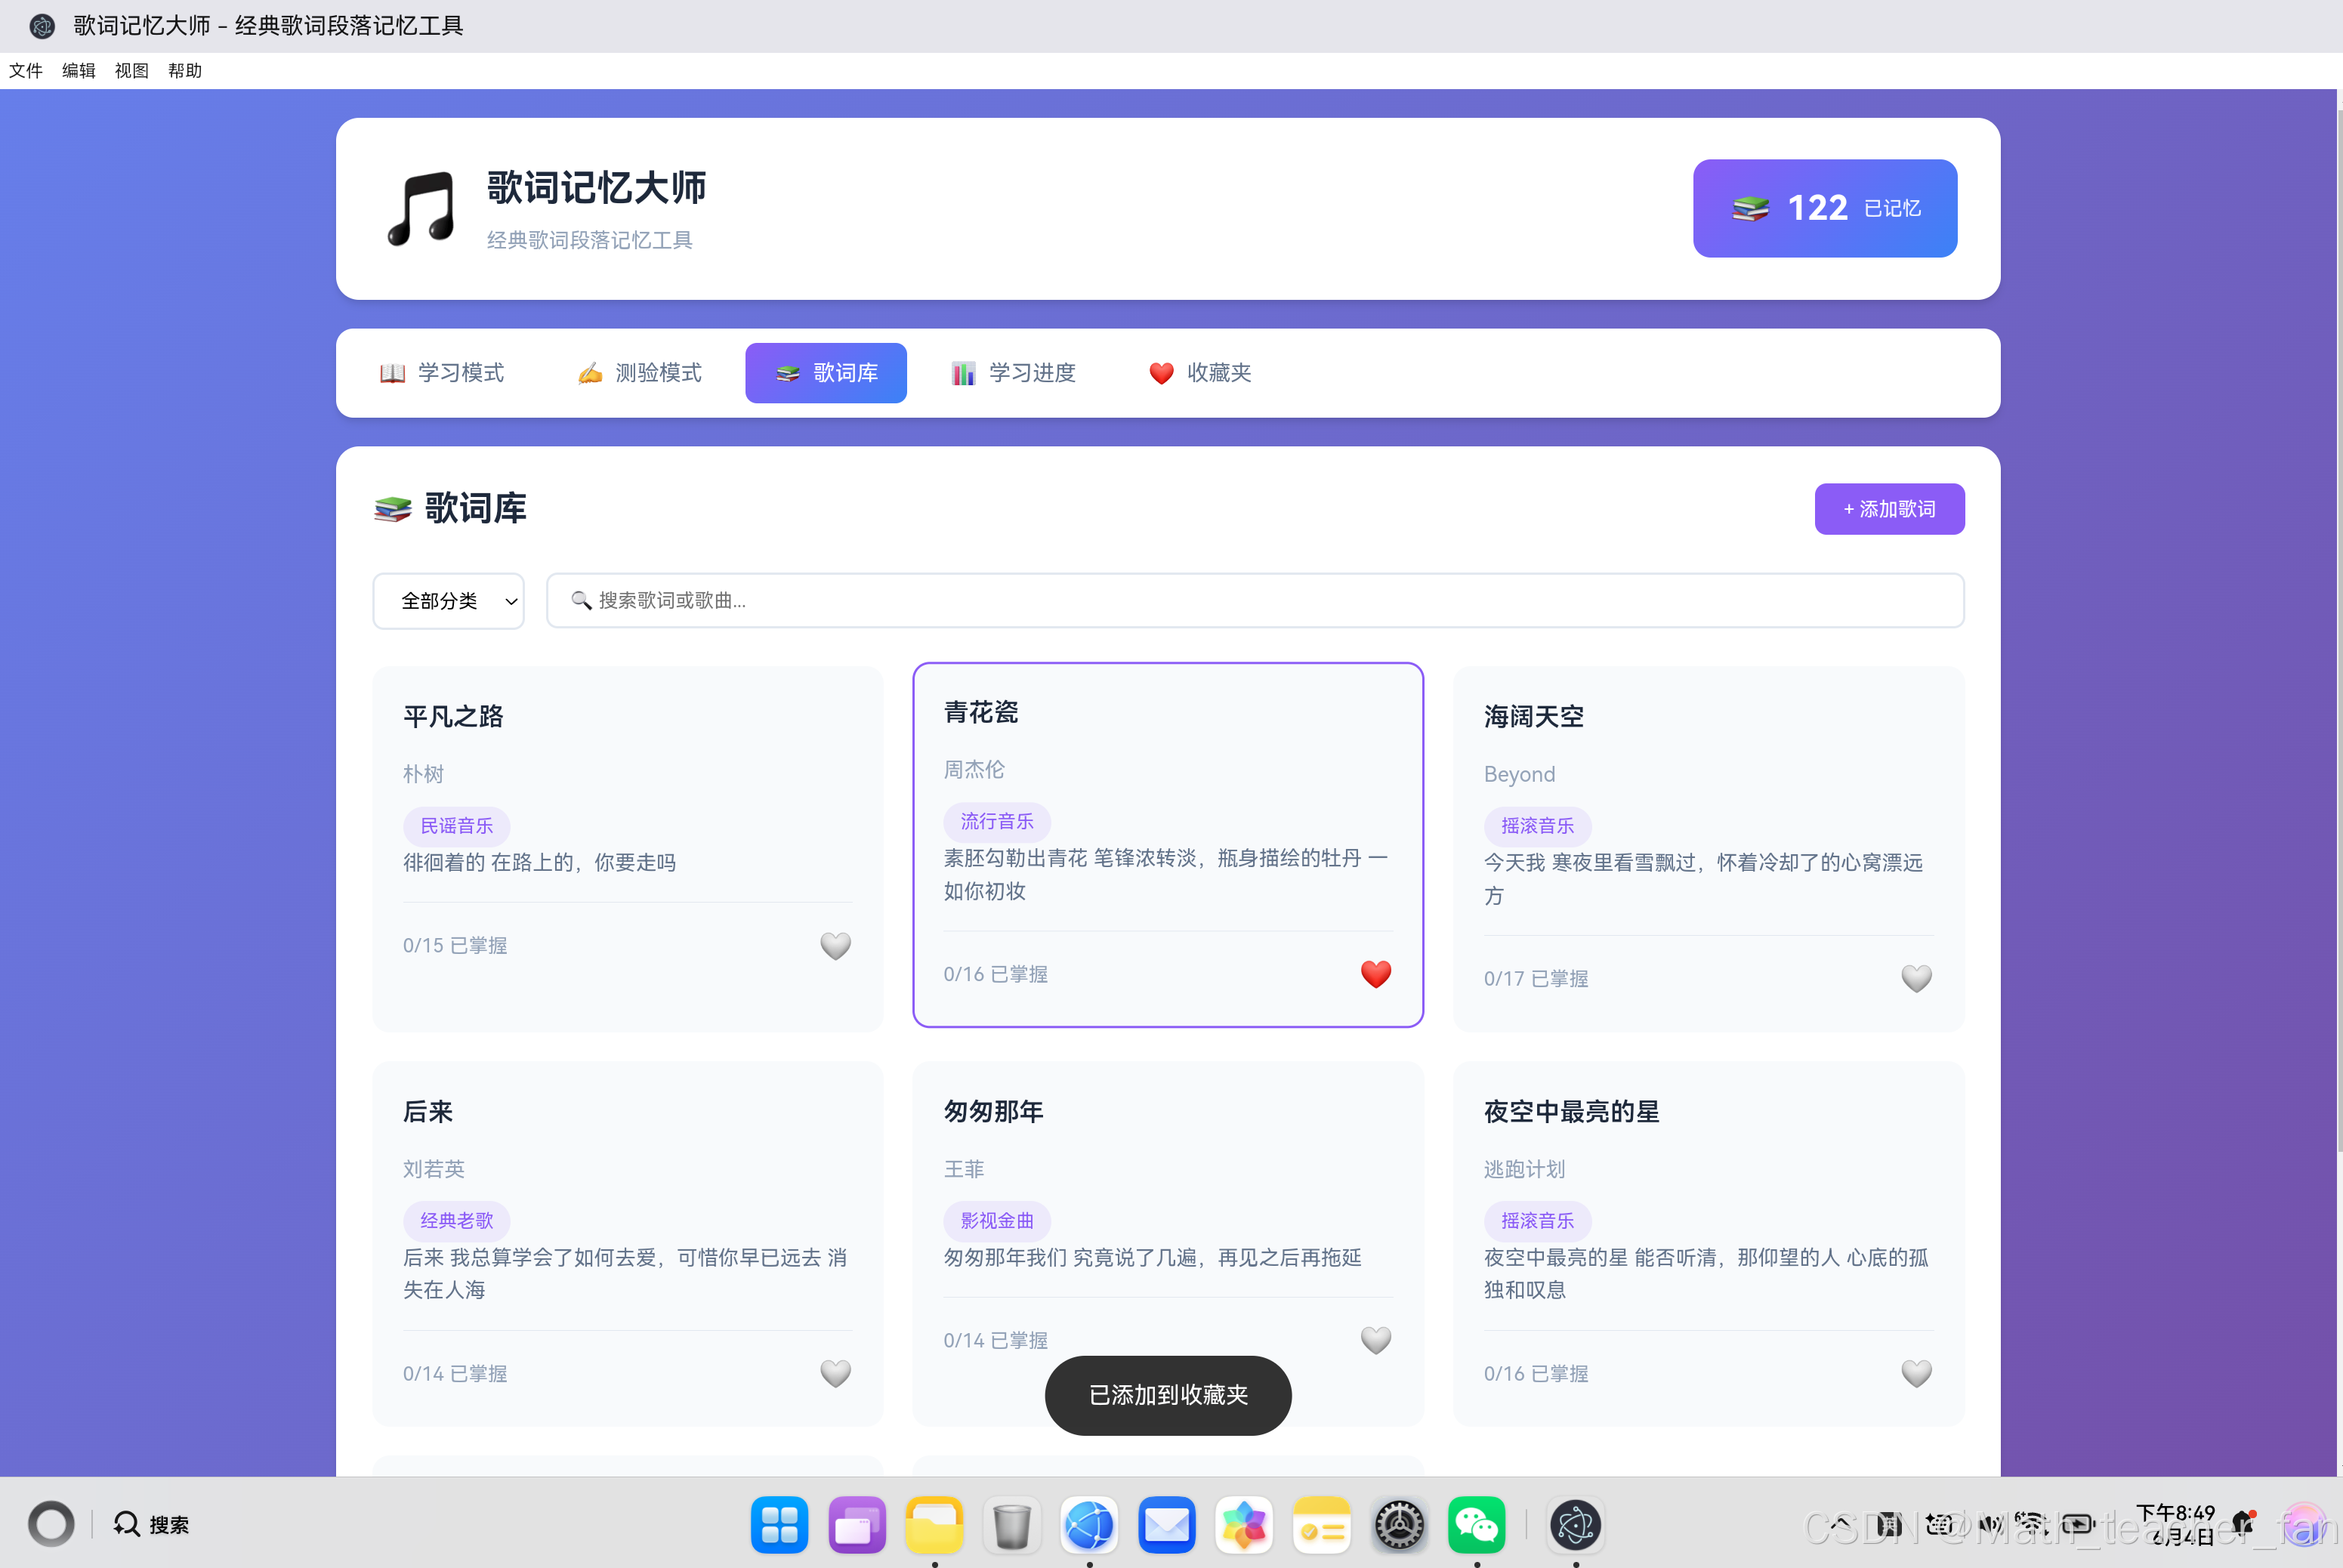Open the trash bin in dock

(1012, 1525)
